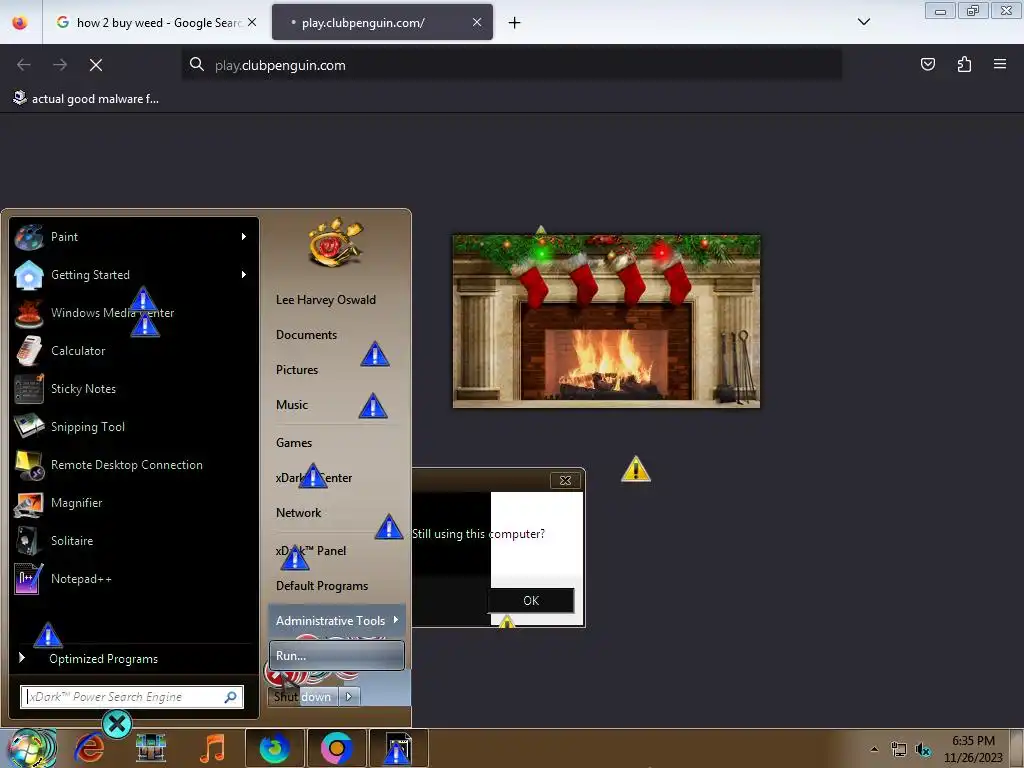Open Remote Desktop Connection icon
This screenshot has height=768, width=1024.
click(x=29, y=465)
